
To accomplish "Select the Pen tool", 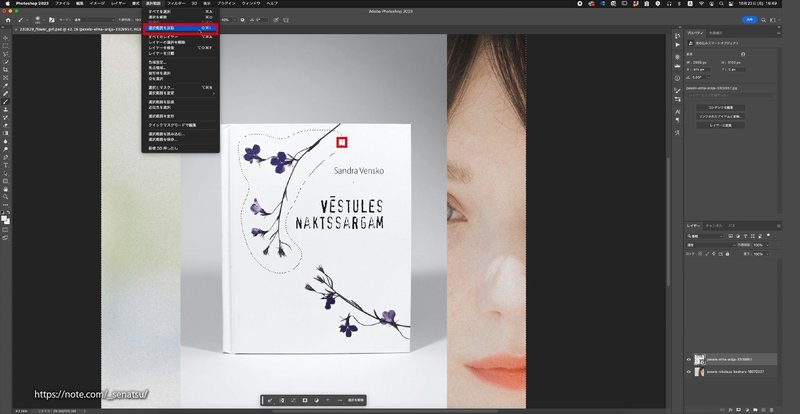I will [x=6, y=157].
